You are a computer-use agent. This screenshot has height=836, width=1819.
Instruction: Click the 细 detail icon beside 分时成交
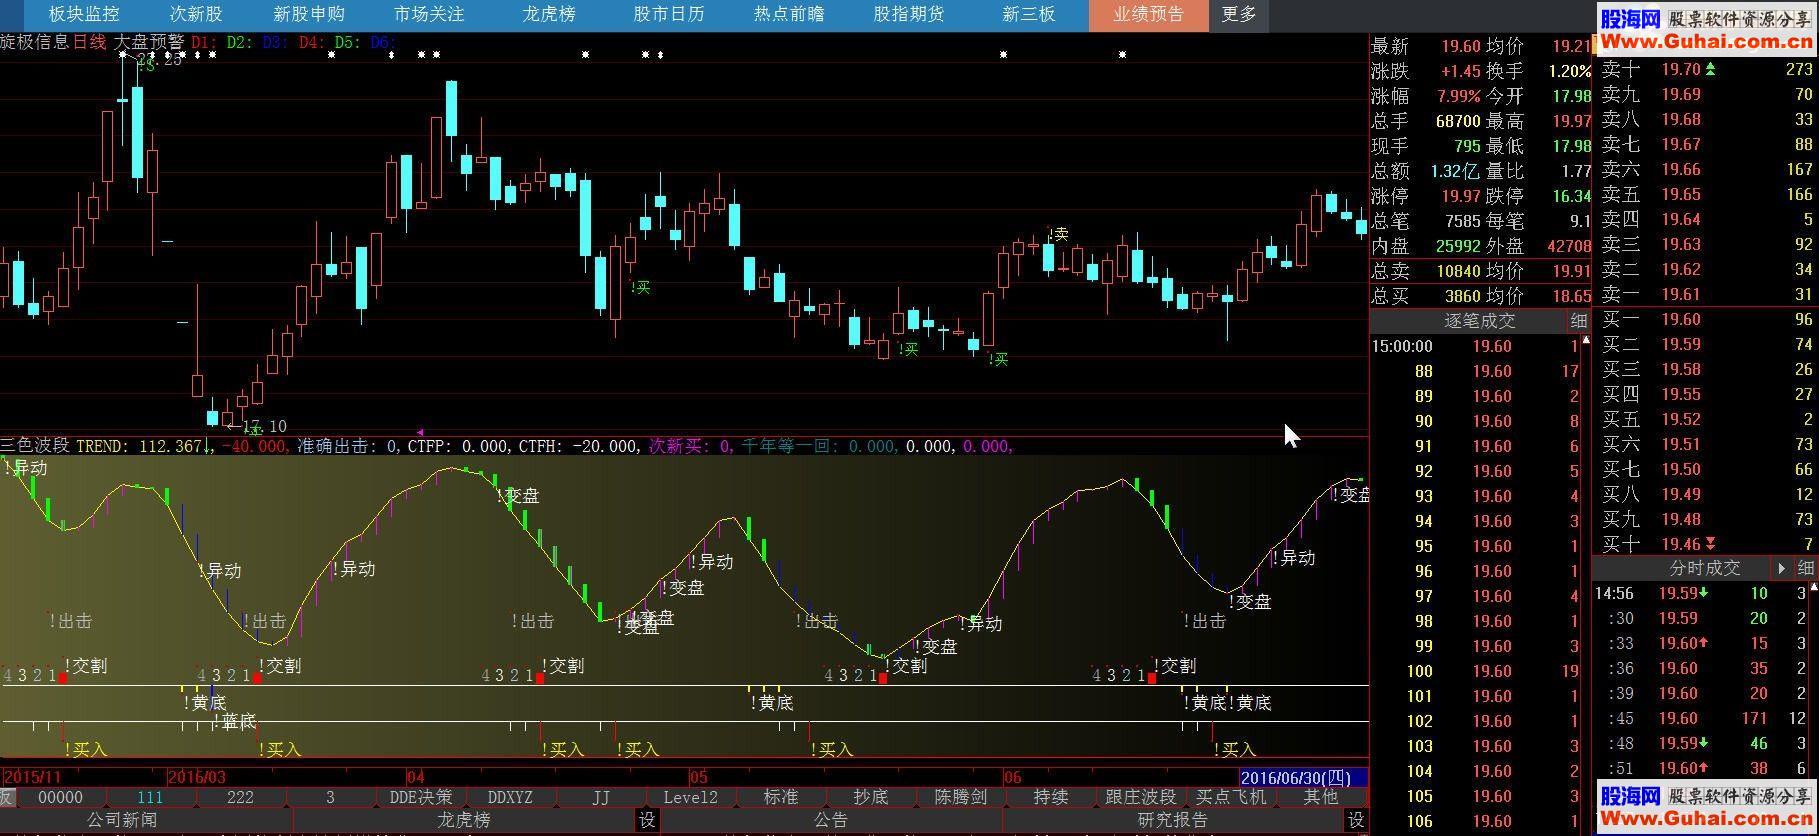tap(1805, 568)
